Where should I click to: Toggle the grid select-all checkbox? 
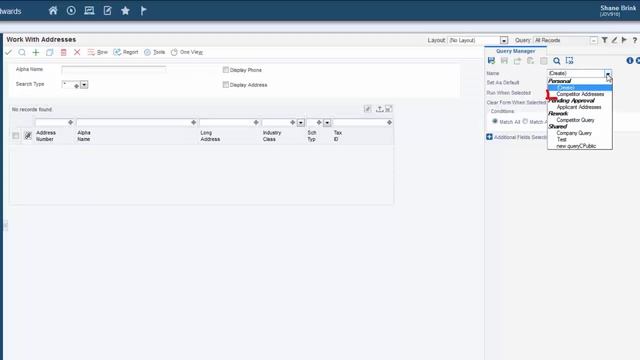pyautogui.click(x=16, y=136)
